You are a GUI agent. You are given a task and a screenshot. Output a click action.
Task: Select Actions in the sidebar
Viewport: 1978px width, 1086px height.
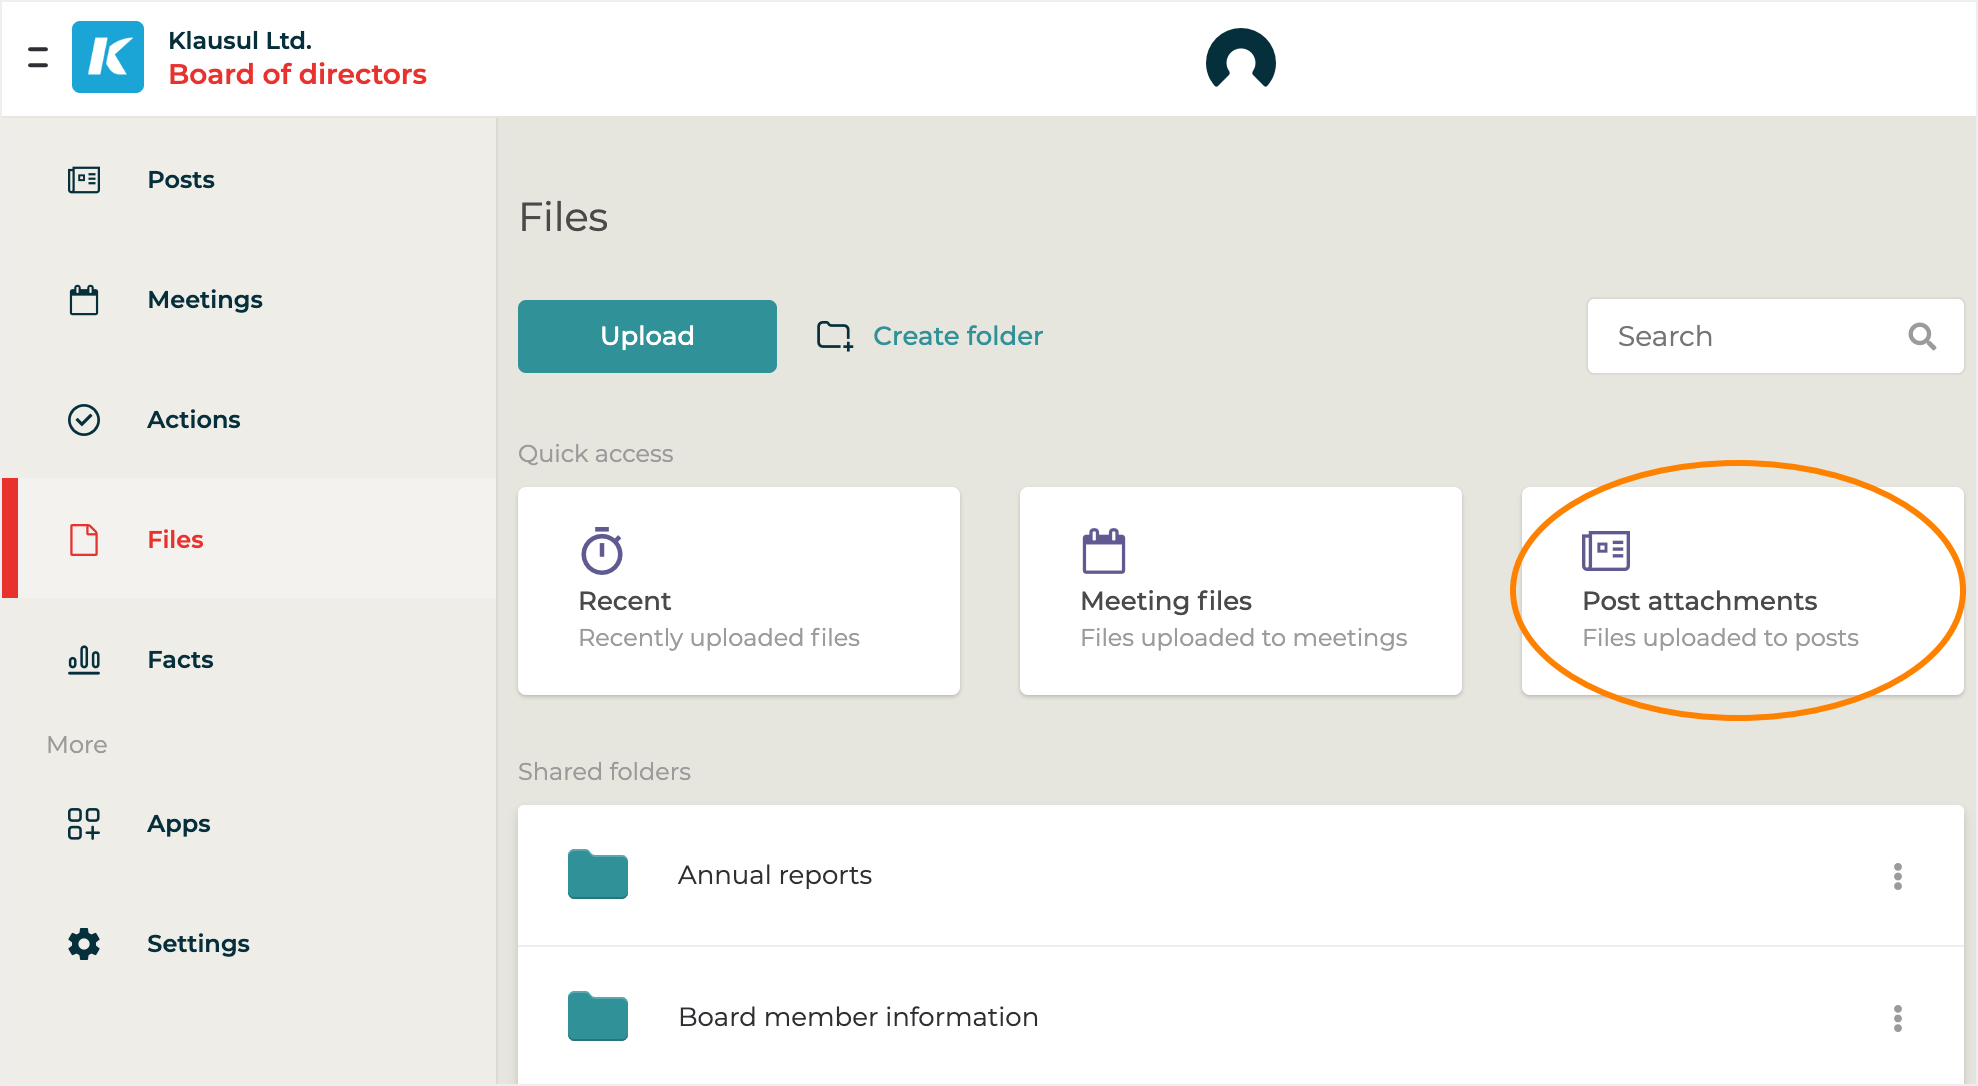tap(193, 420)
